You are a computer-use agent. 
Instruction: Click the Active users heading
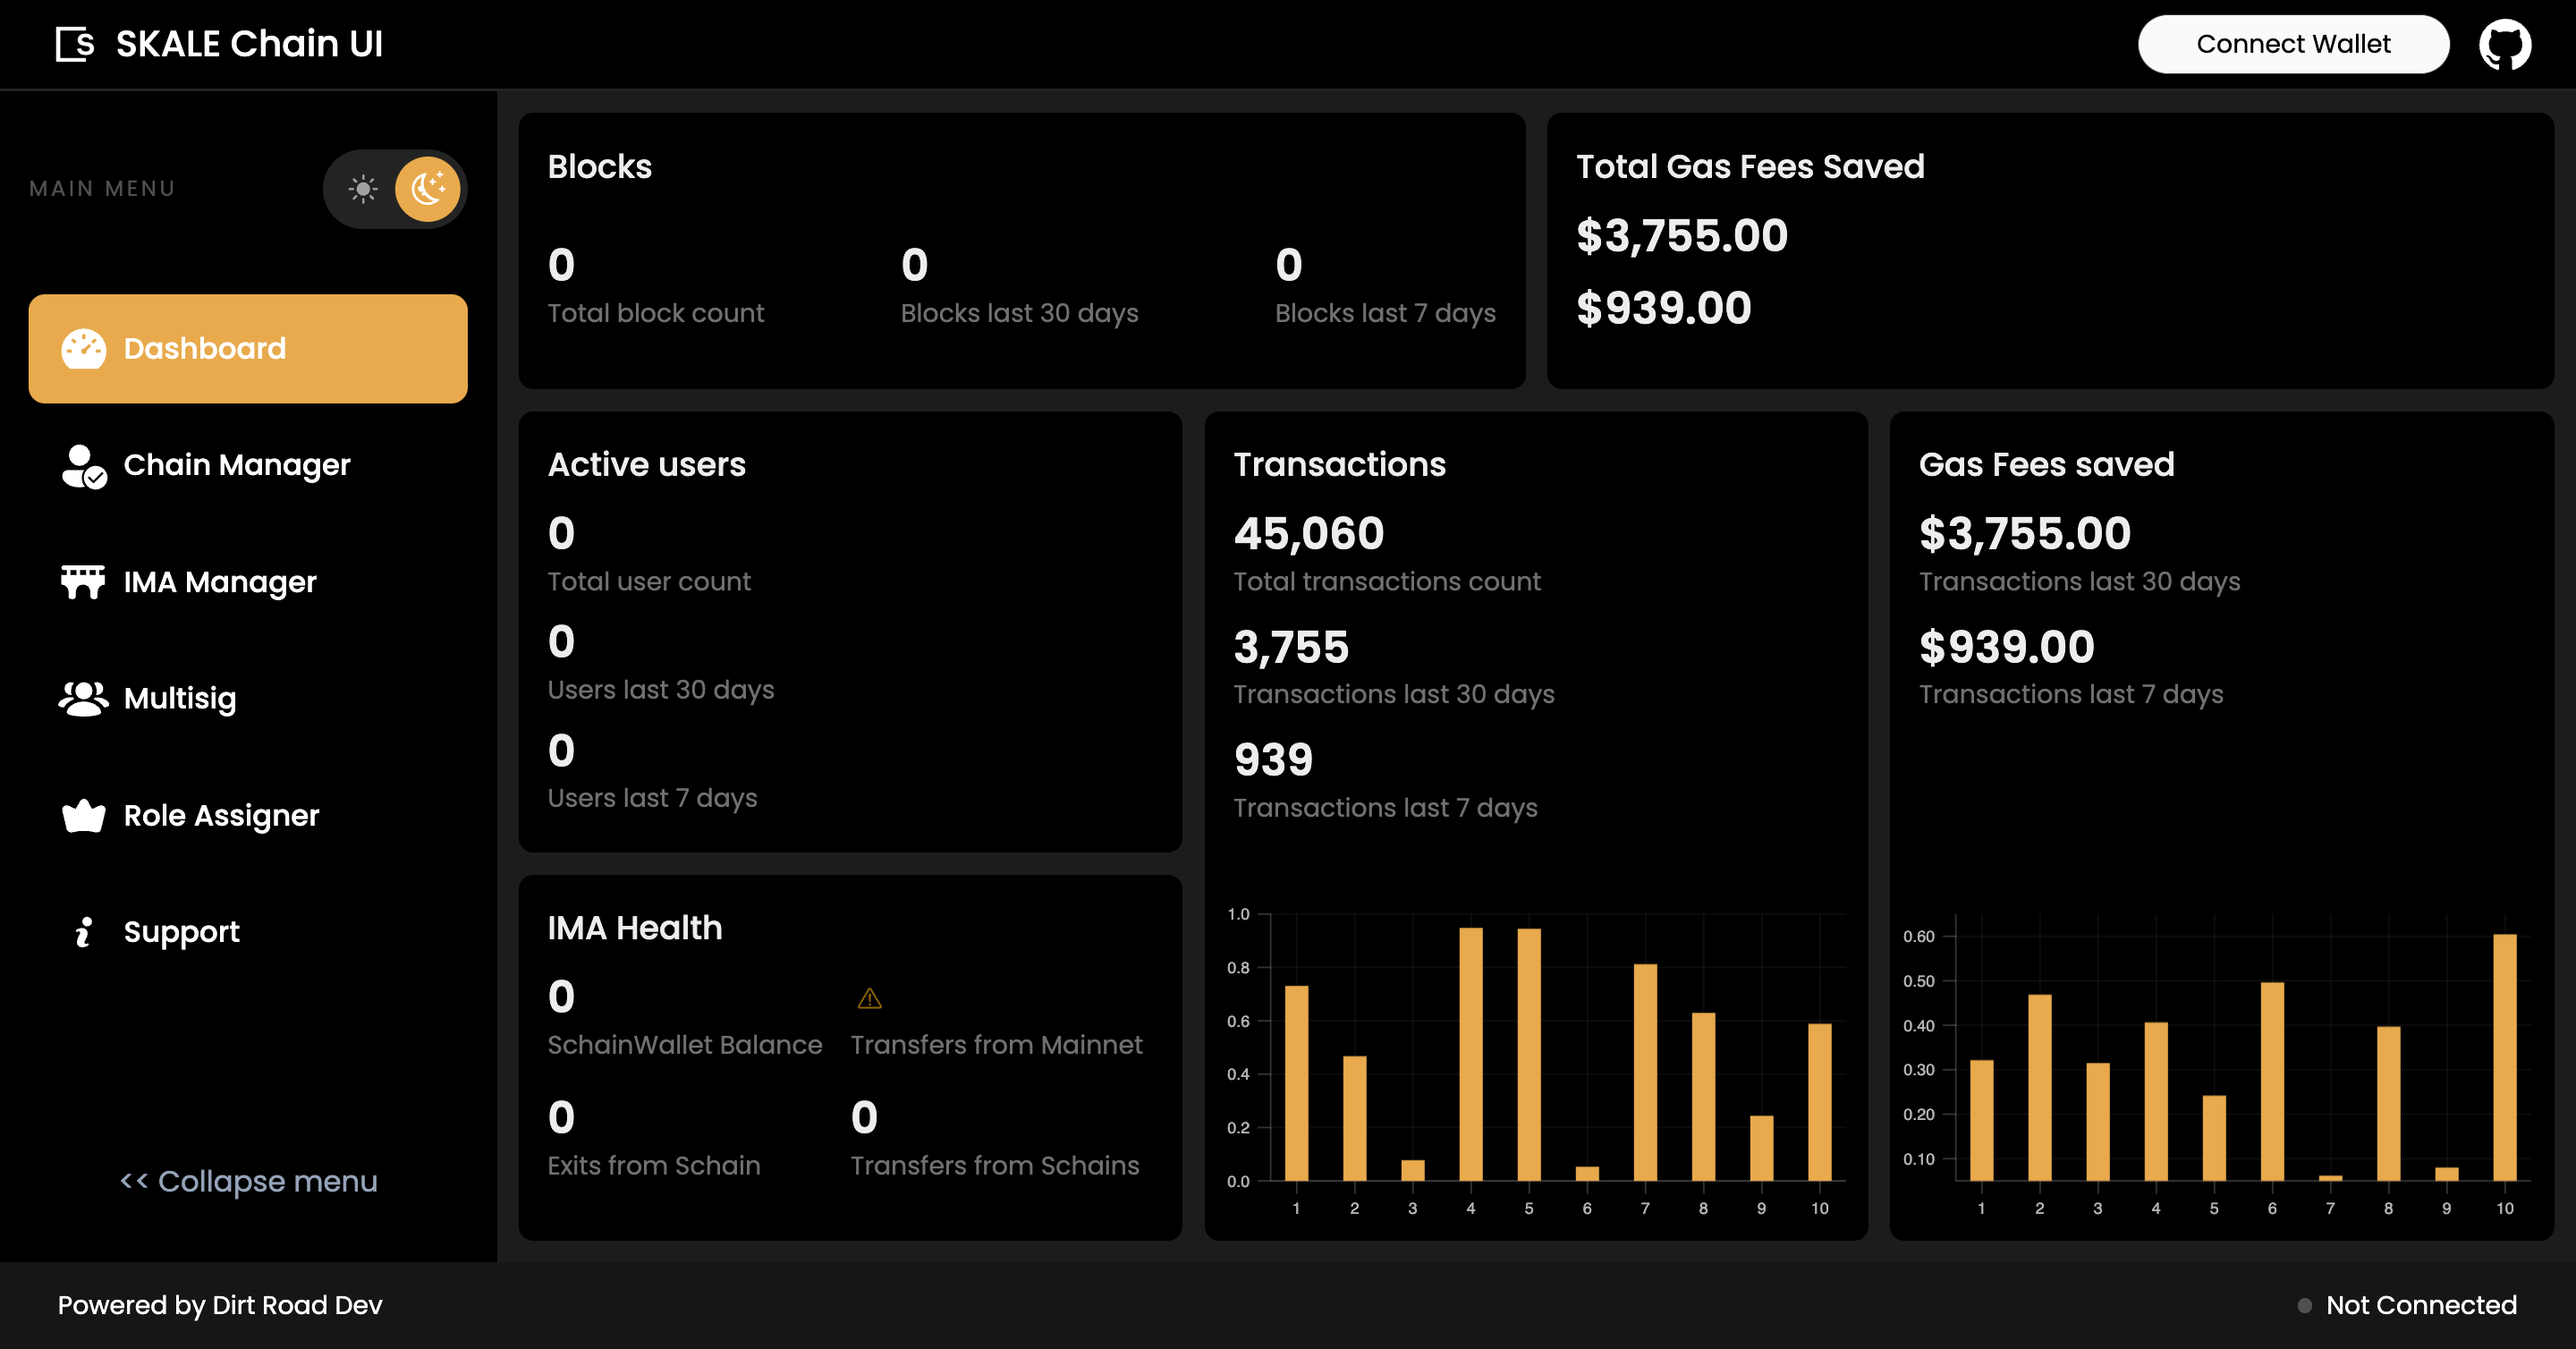(647, 465)
